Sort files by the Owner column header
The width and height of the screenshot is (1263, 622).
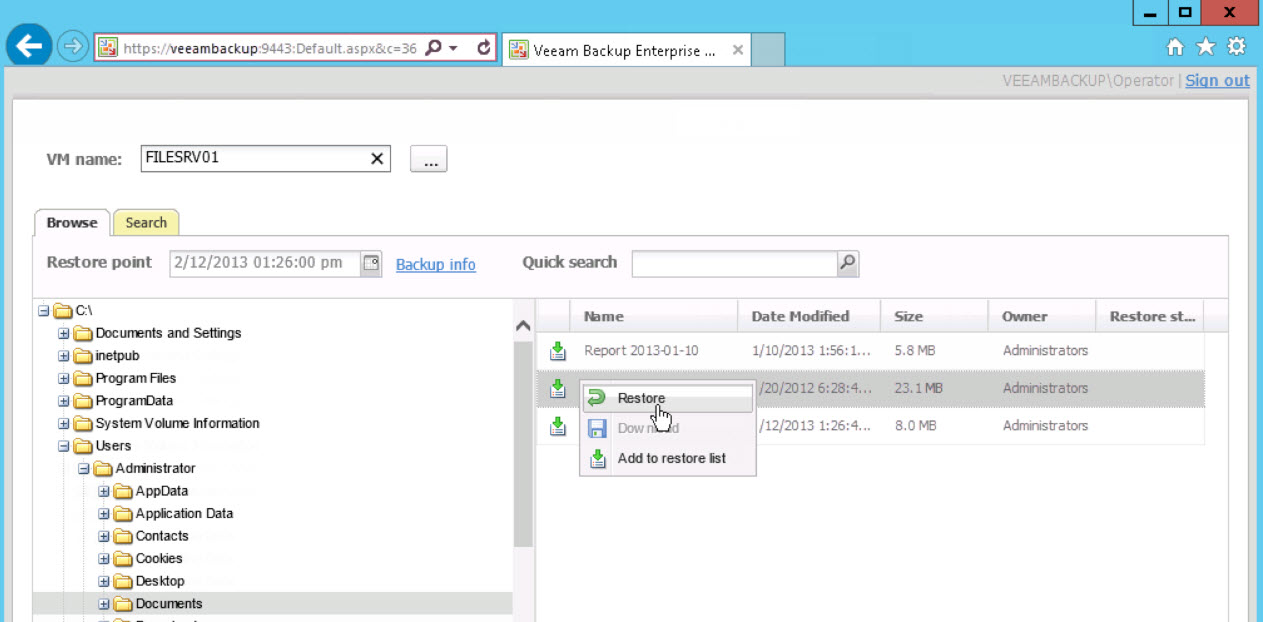point(1042,316)
